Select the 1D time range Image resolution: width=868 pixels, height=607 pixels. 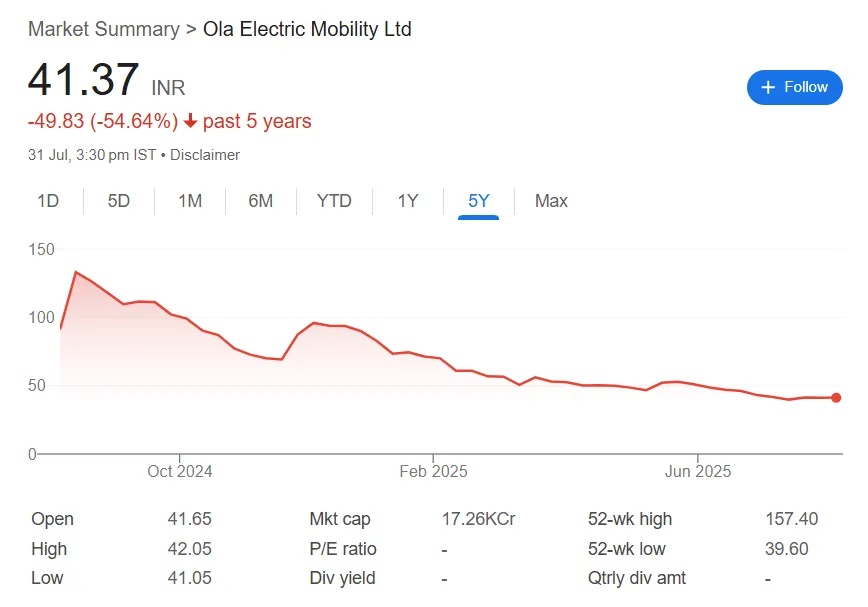[x=48, y=201]
